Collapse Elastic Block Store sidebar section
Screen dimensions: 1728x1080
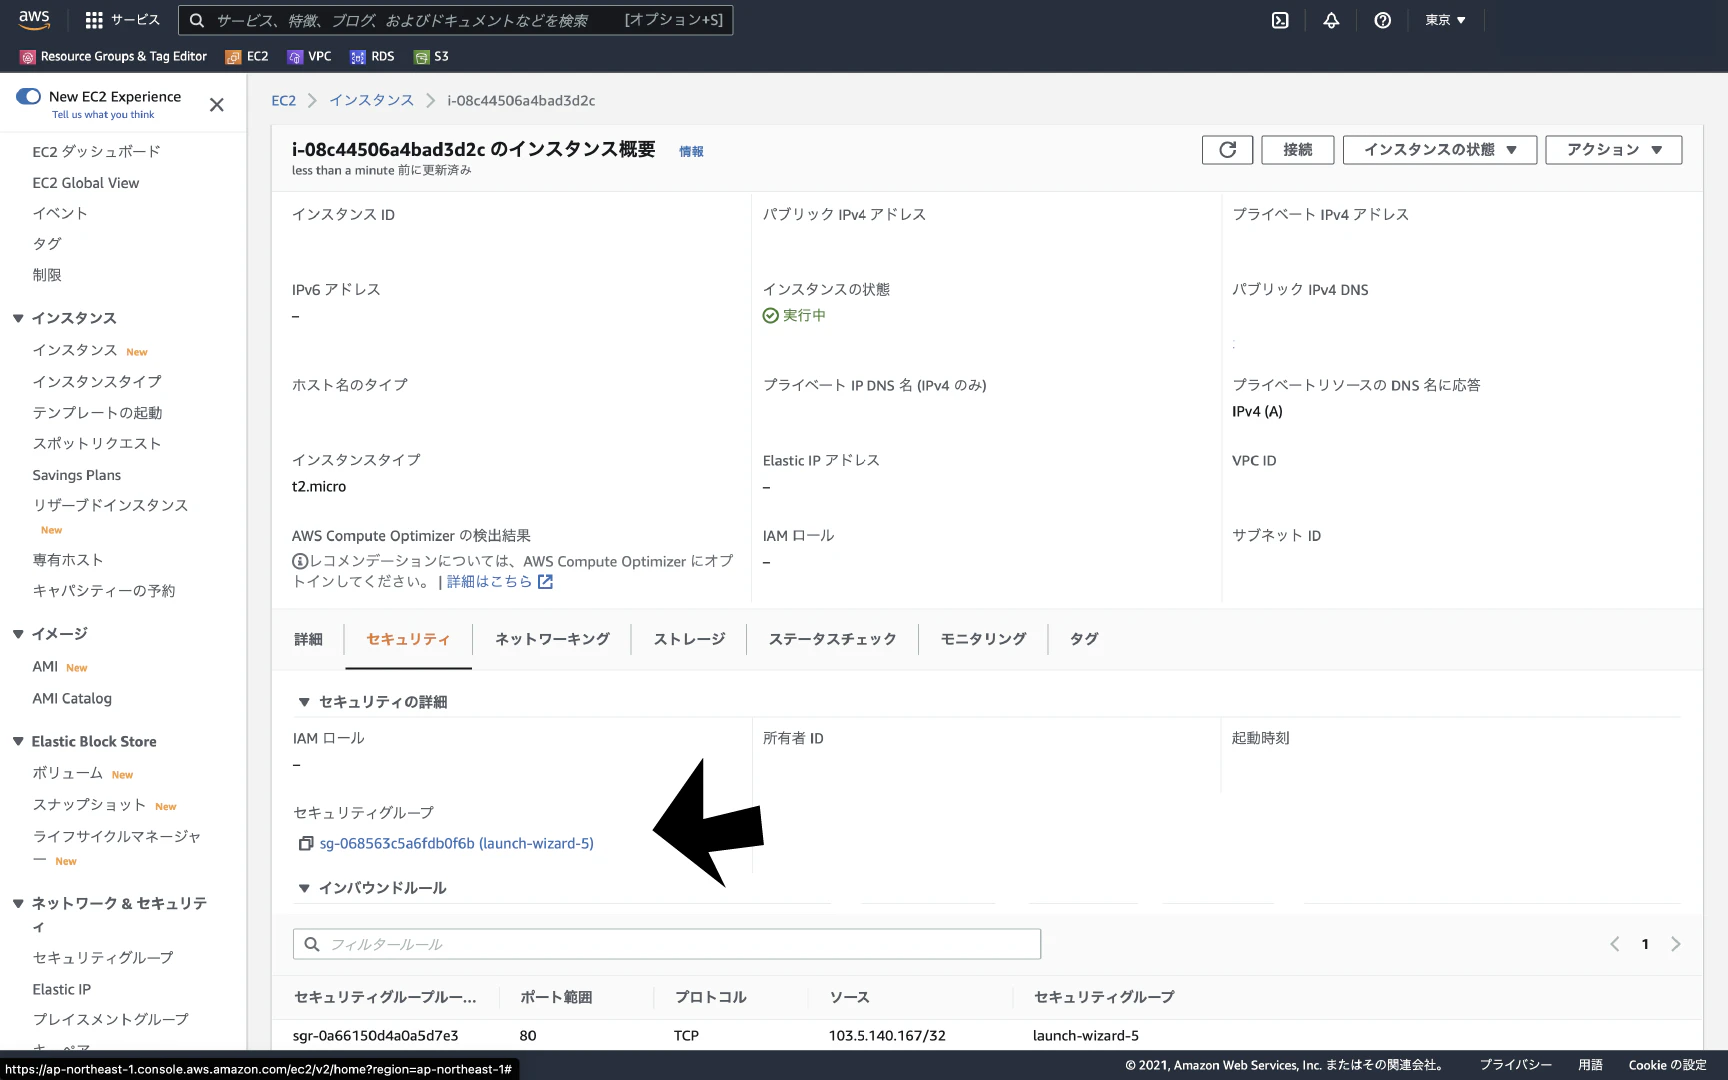click(18, 741)
